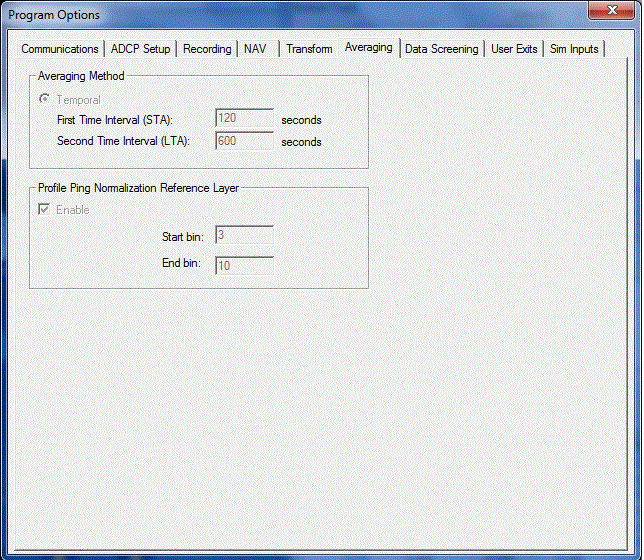This screenshot has width=644, height=560.
Task: Click the Profile Ping Normalization Reference Layer label
Action: [x=138, y=187]
